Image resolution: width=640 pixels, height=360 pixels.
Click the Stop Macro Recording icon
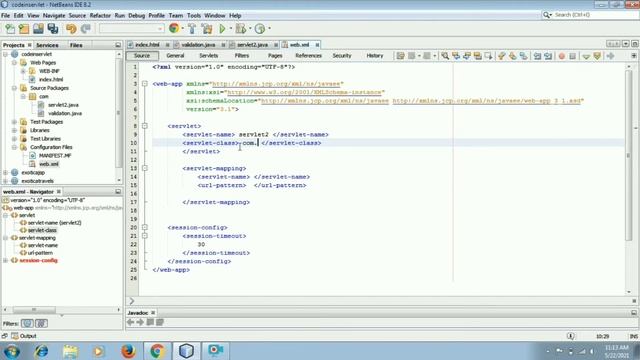click(x=572, y=56)
